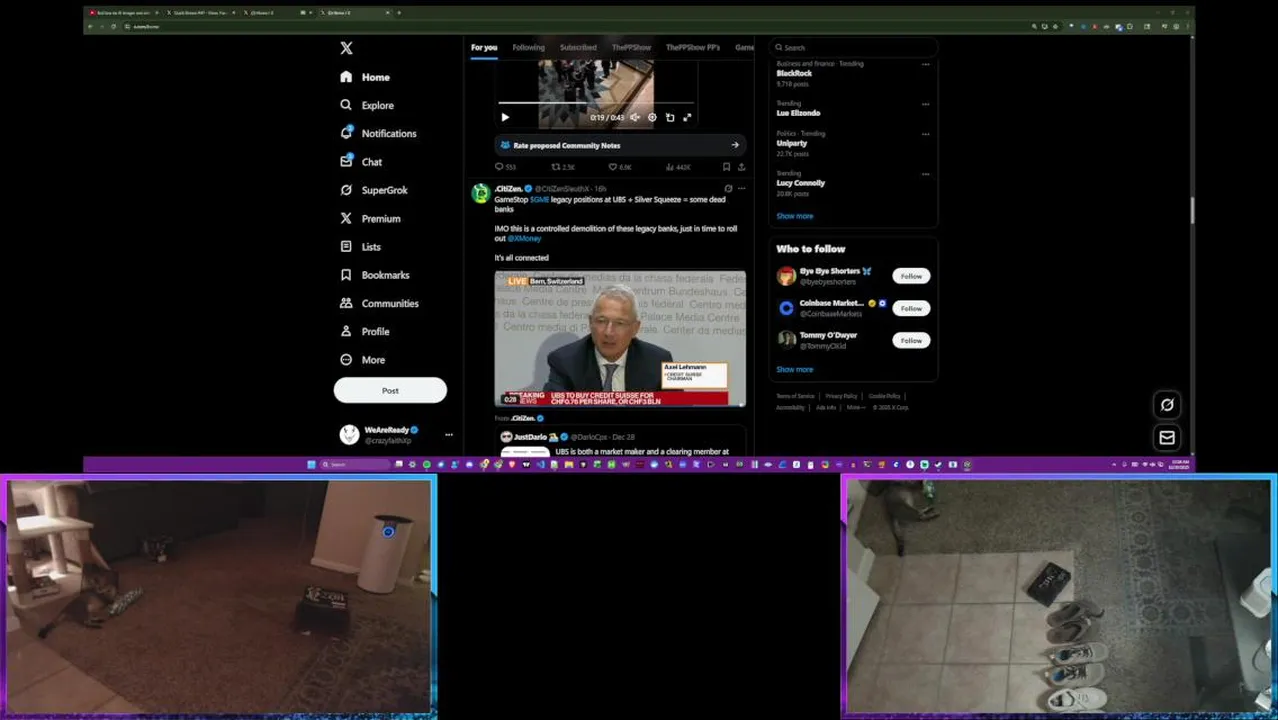Image resolution: width=1278 pixels, height=720 pixels.
Task: Open more options for Uniparty trend
Action: pyautogui.click(x=925, y=133)
